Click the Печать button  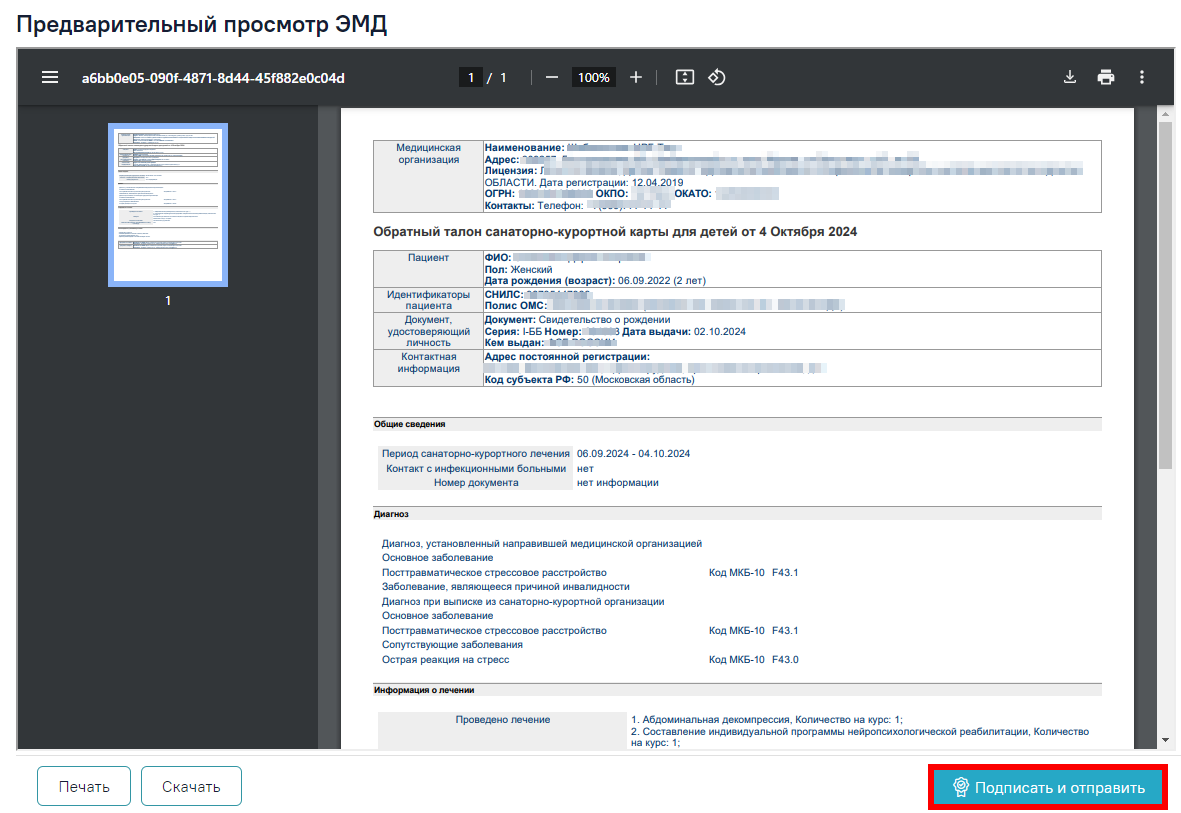pyautogui.click(x=84, y=787)
